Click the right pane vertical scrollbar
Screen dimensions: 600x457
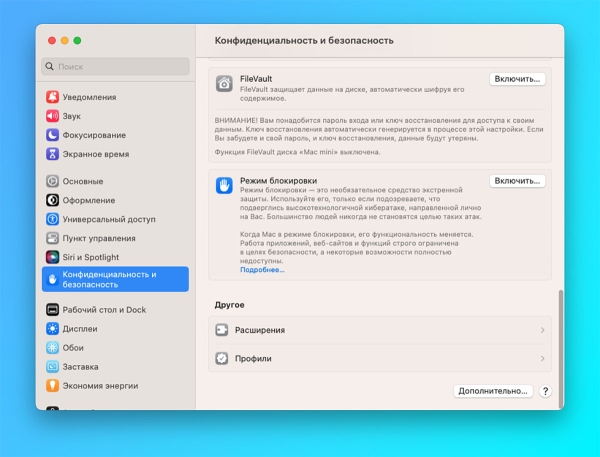[x=560, y=330]
